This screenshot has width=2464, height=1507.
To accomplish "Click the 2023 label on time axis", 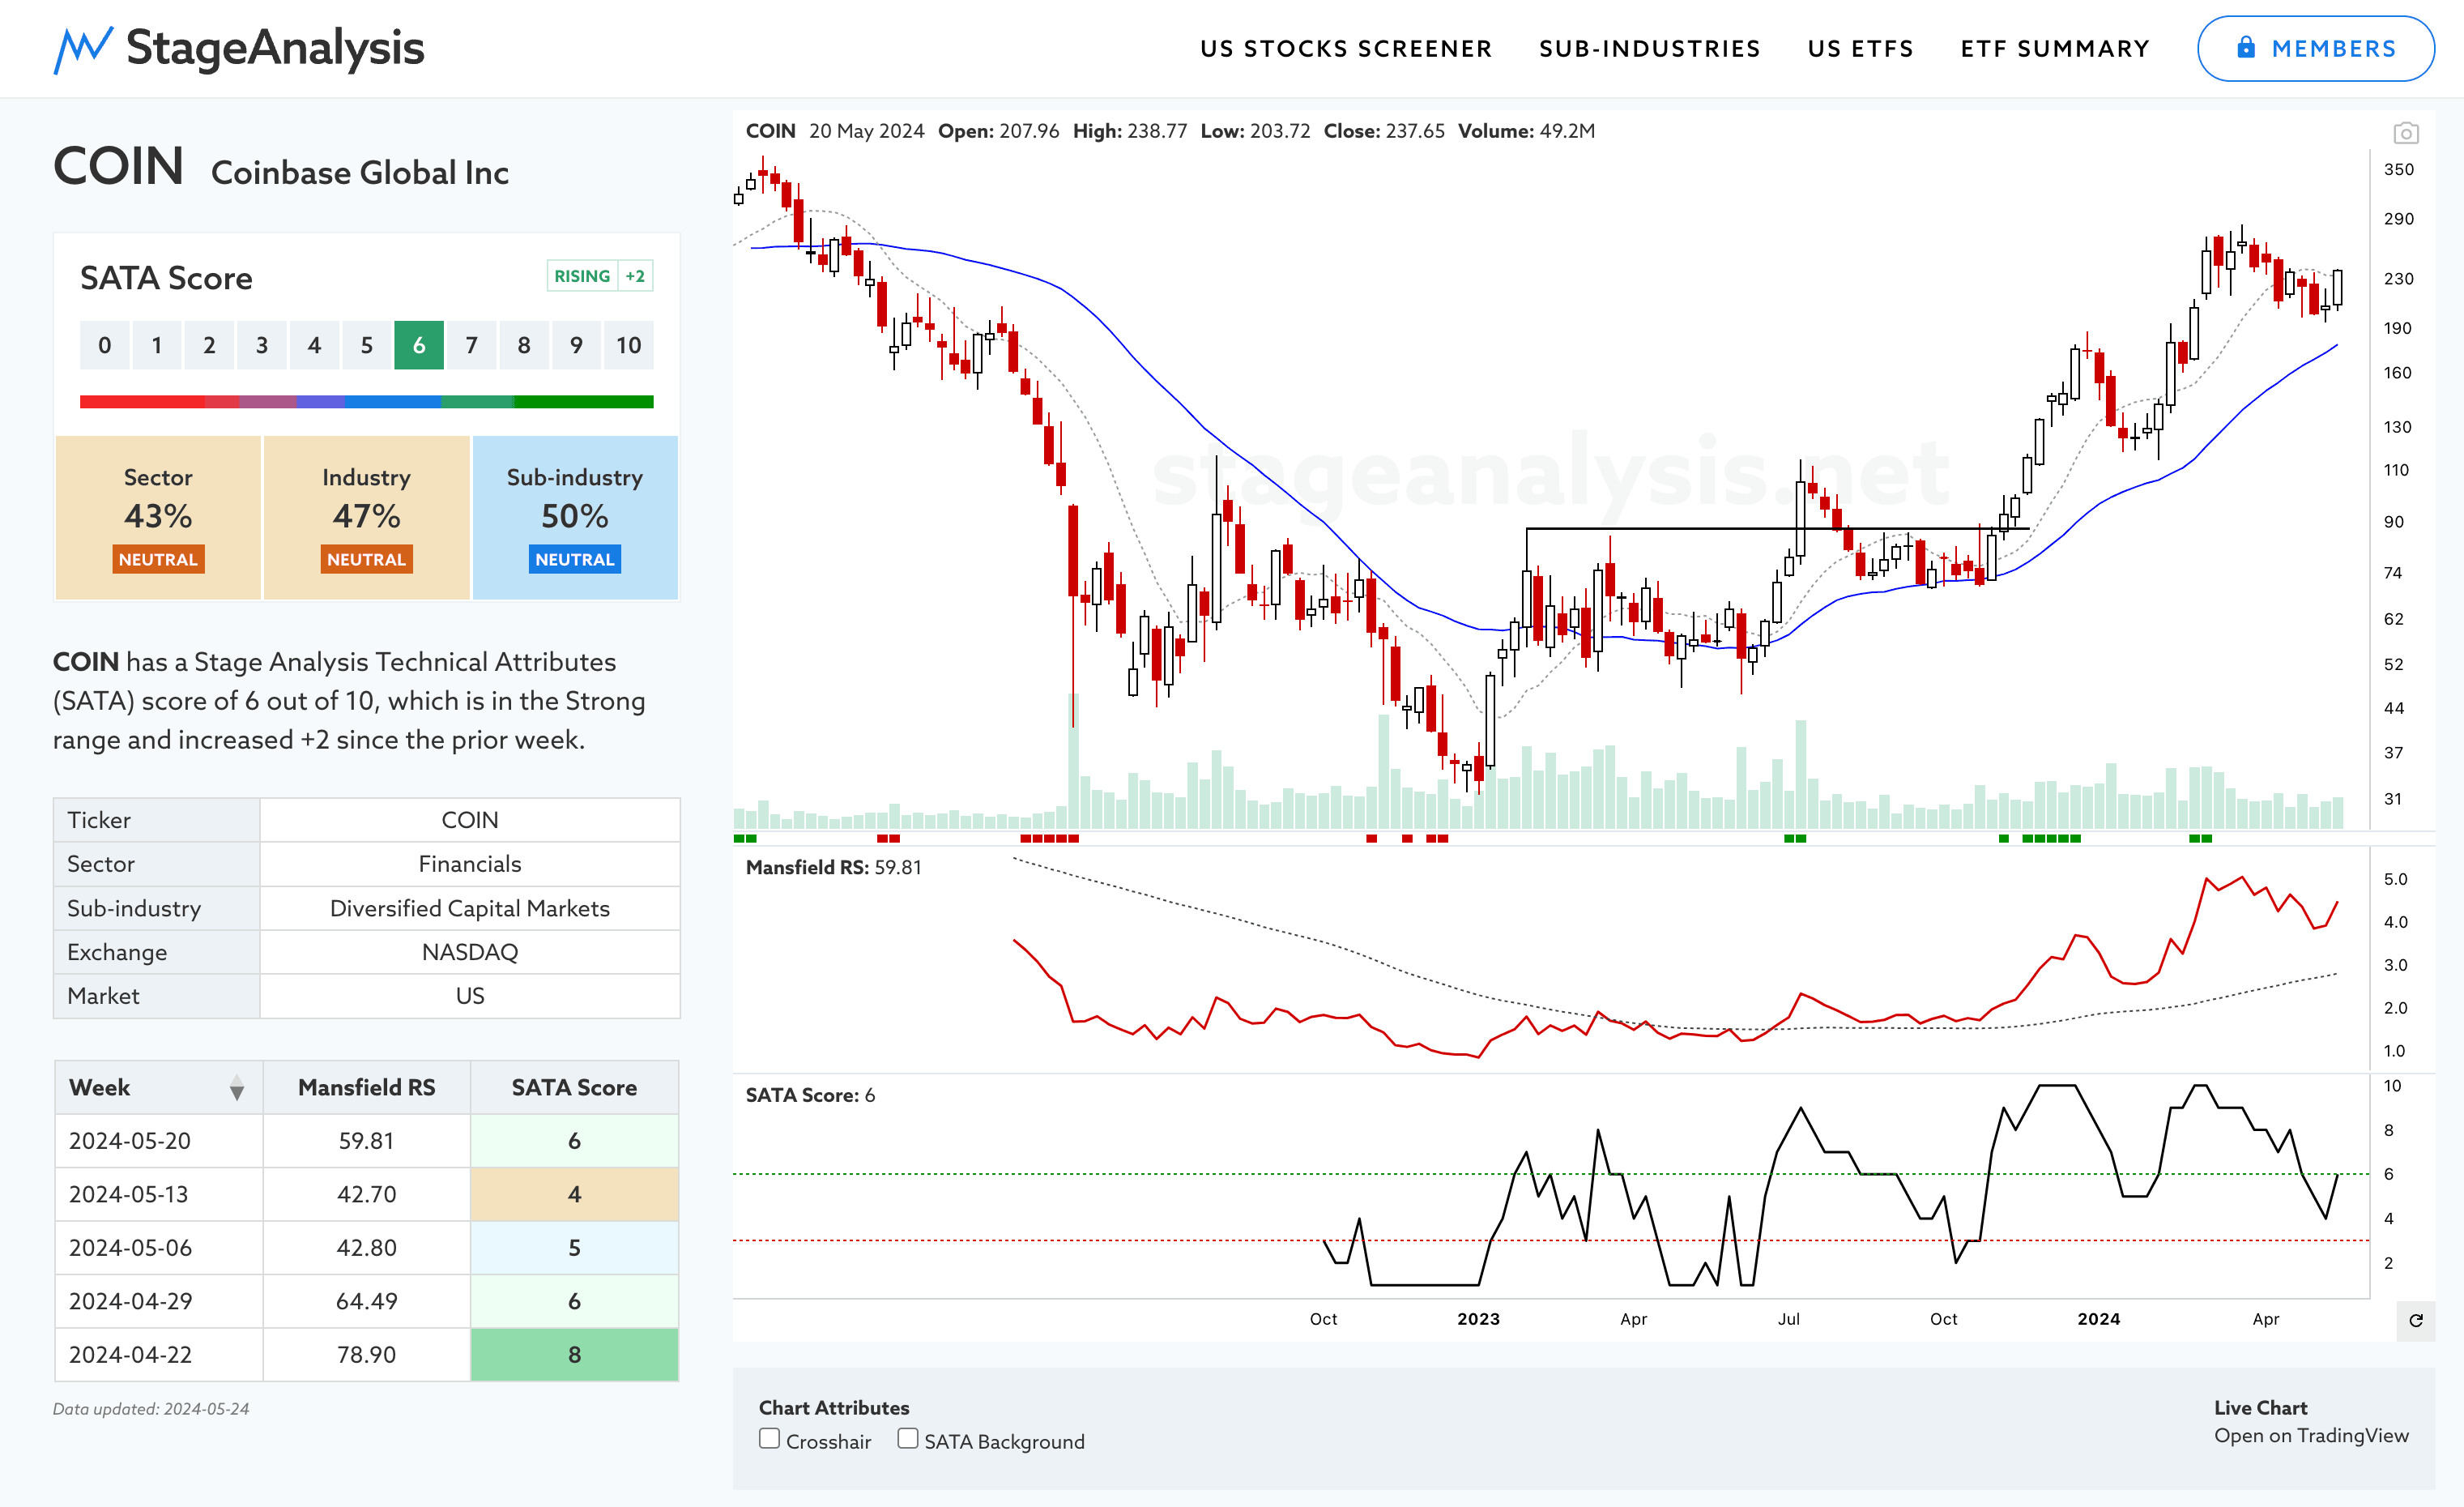I will point(1478,1319).
